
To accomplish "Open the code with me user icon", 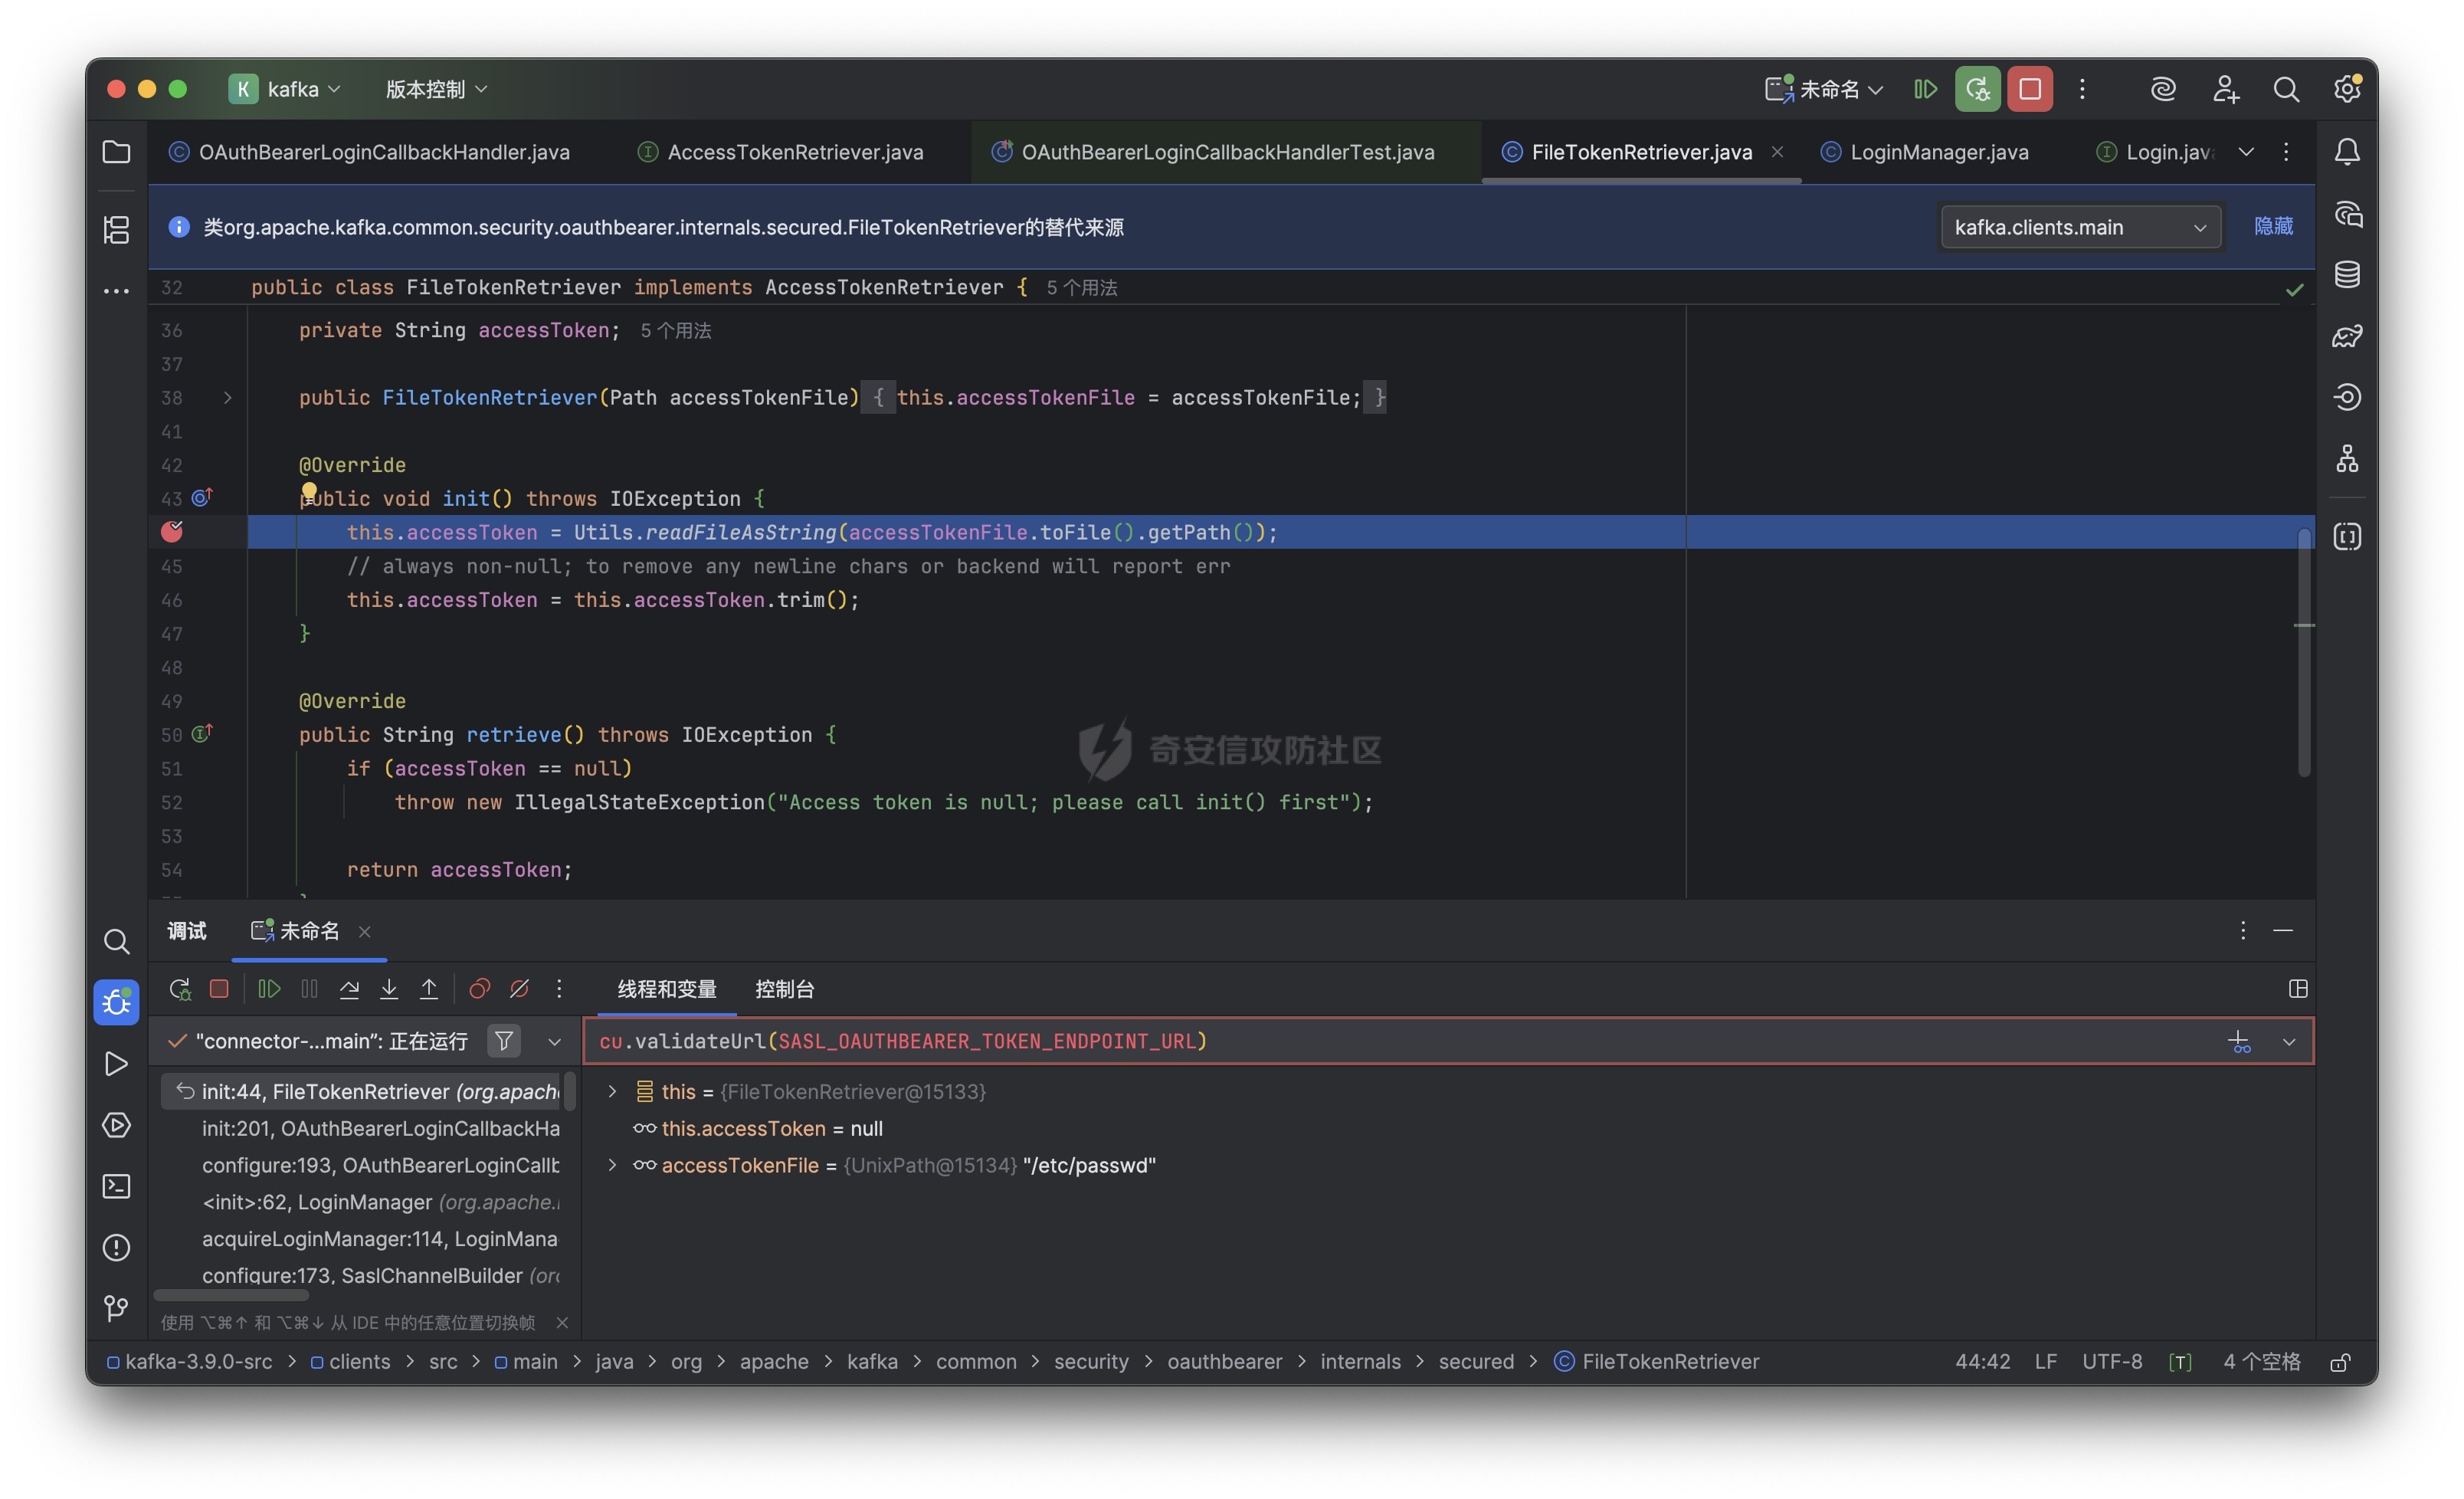I will pyautogui.click(x=2225, y=89).
